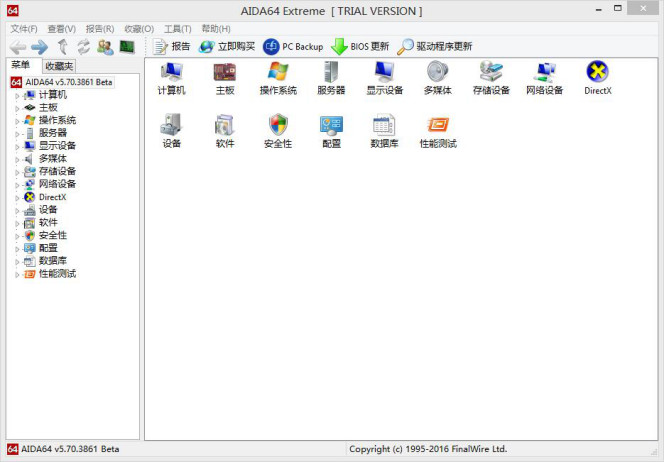Expand the 多媒体 tree node arrow

pyautogui.click(x=17, y=160)
